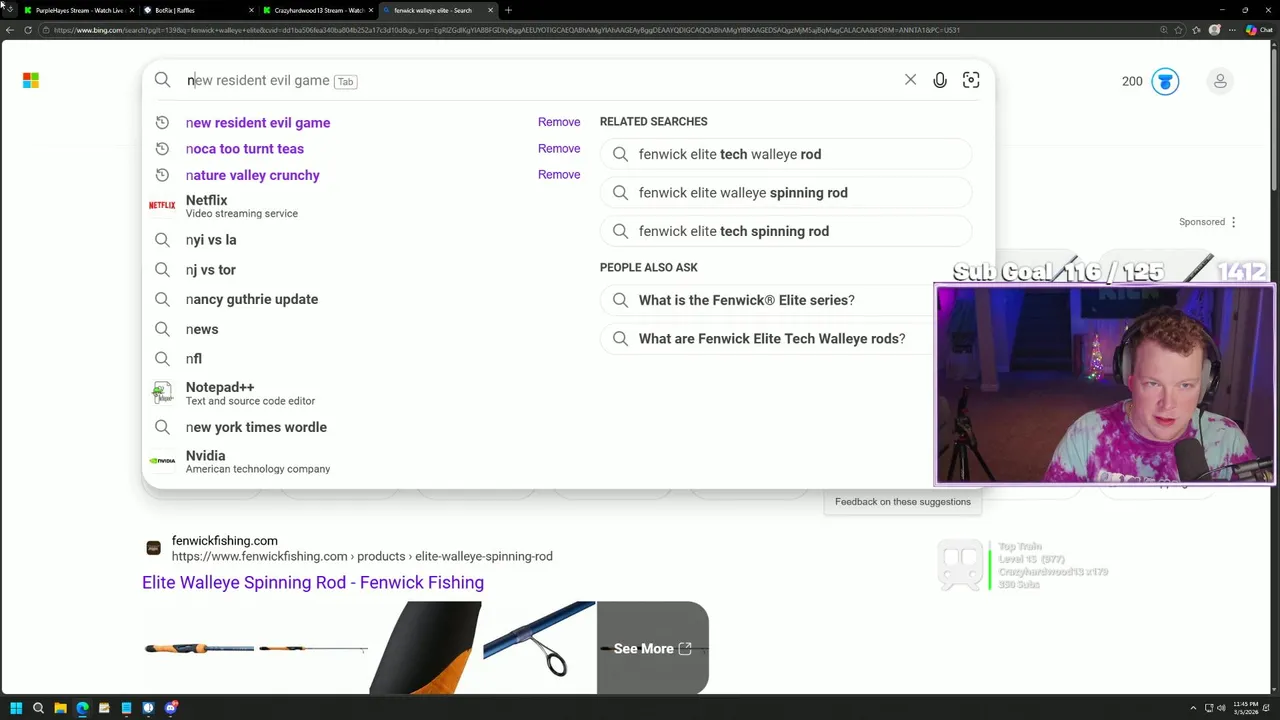Viewport: 1280px width, 720px height.
Task: Start voice search with the microphone icon
Action: (x=940, y=80)
